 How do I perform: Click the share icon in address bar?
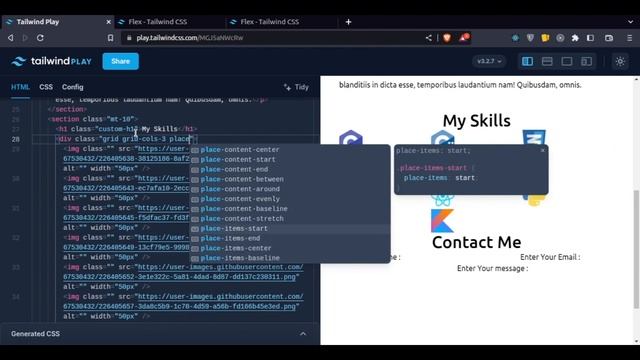[429, 38]
